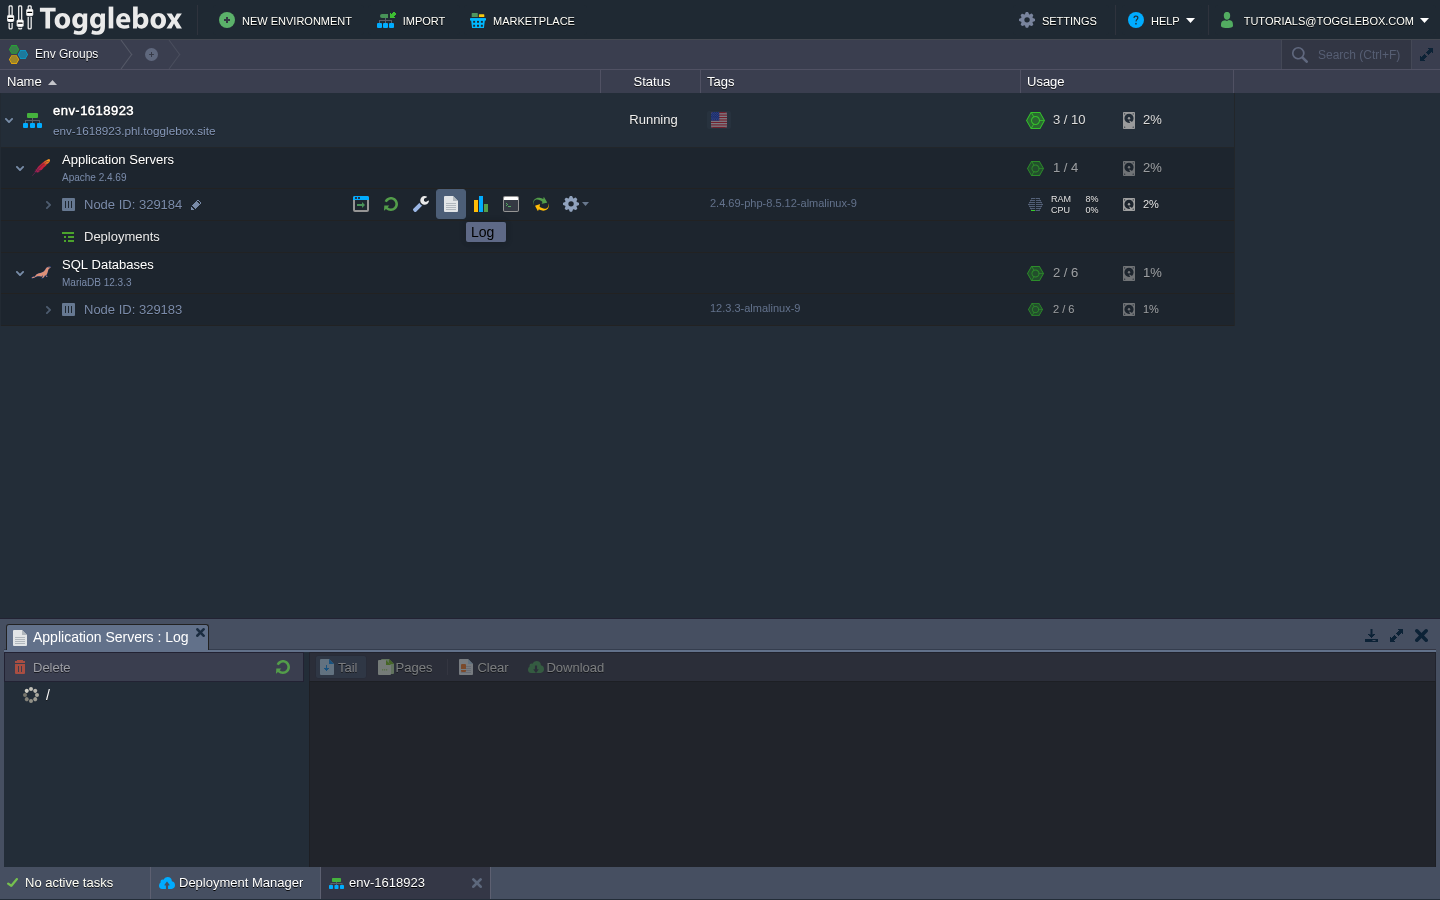Image resolution: width=1440 pixels, height=900 pixels.
Task: Collapse the bottom log panel down
Action: pos(1371,635)
